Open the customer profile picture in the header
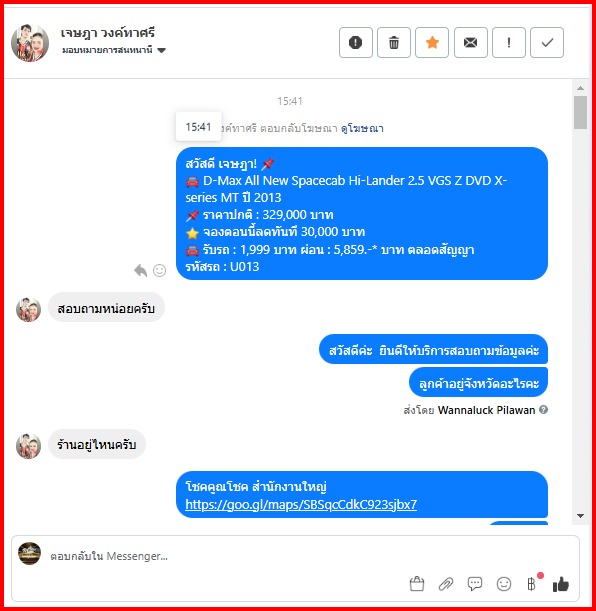Screen dimensions: 596x611 tap(30, 42)
